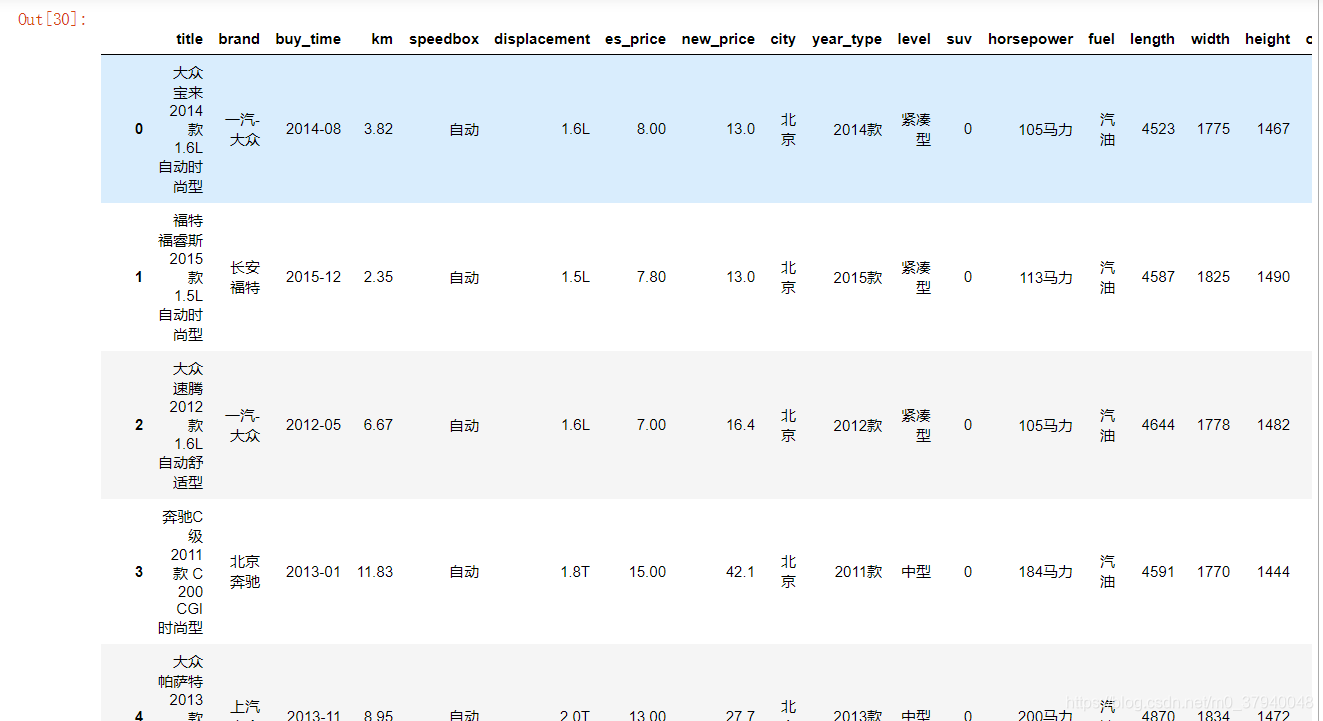Click buy_time cell '2014-08'

click(313, 129)
